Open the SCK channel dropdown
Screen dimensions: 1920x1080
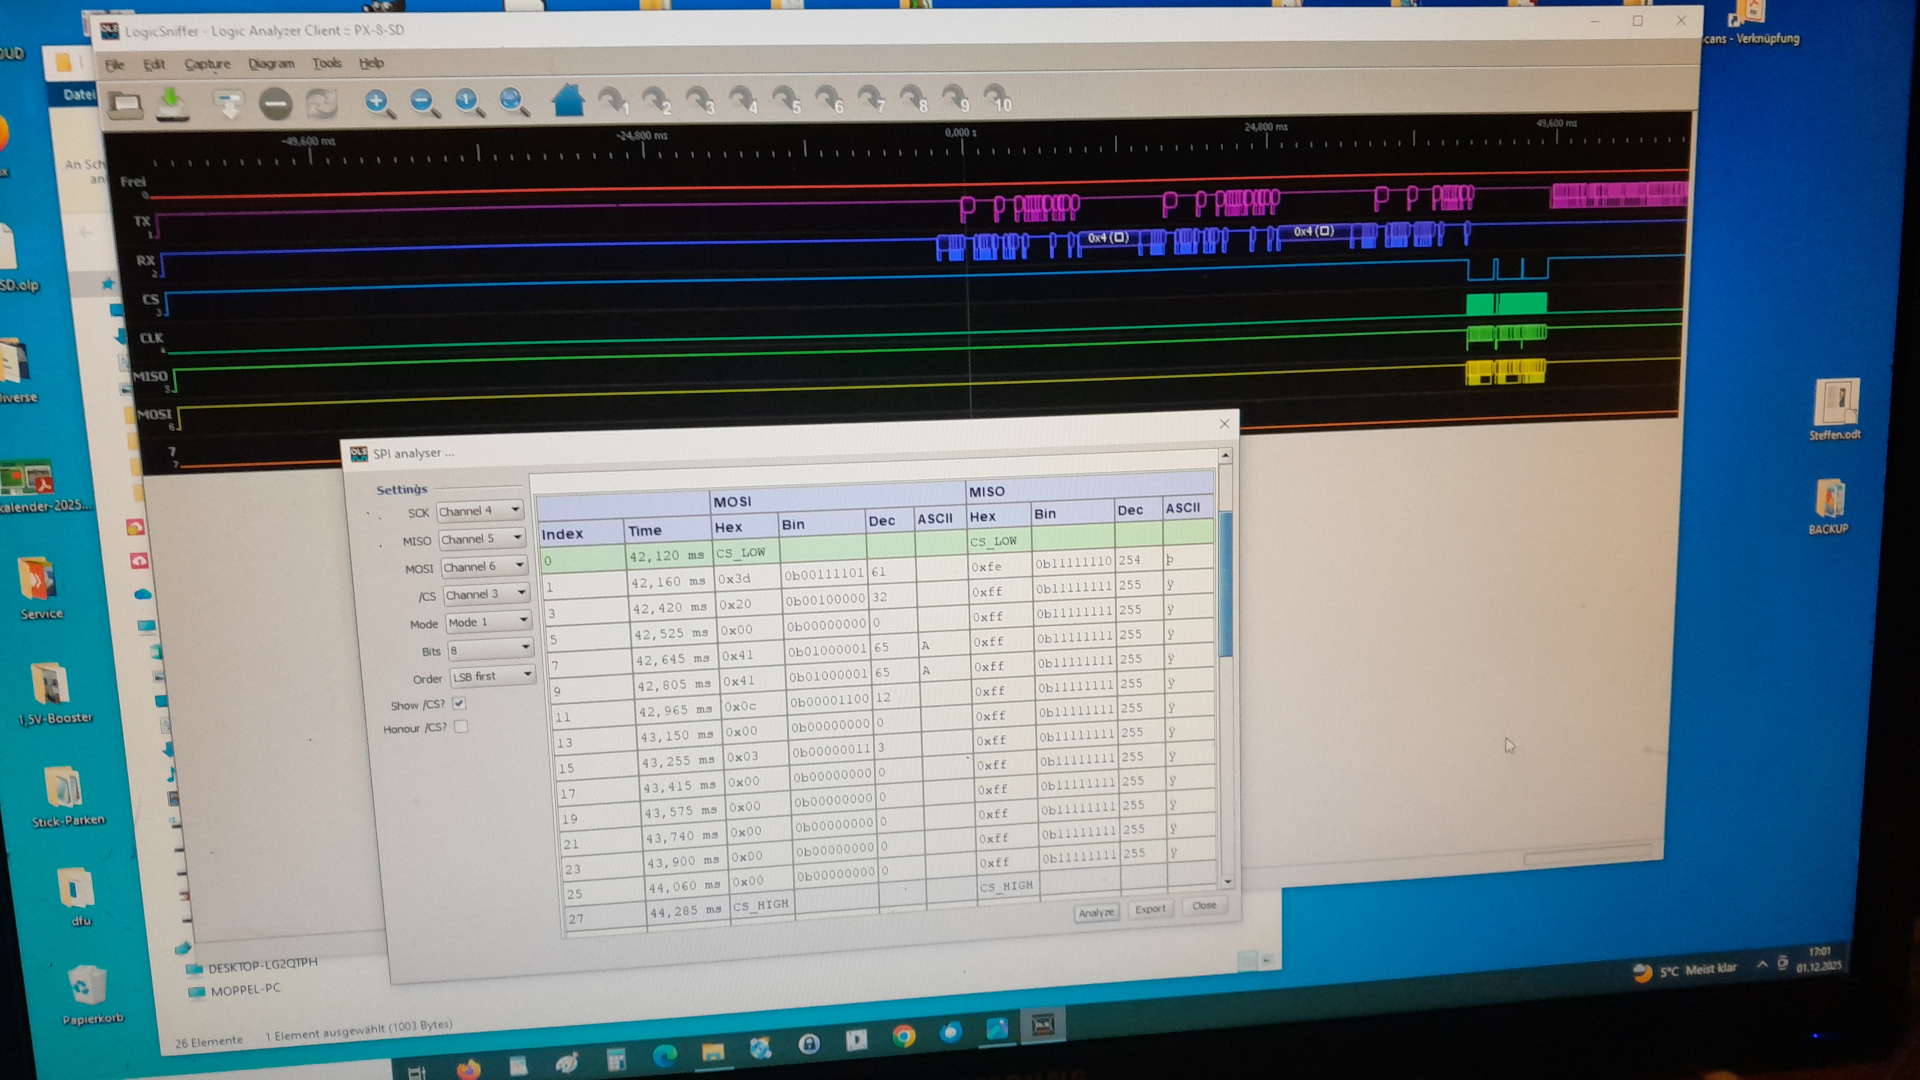481,511
